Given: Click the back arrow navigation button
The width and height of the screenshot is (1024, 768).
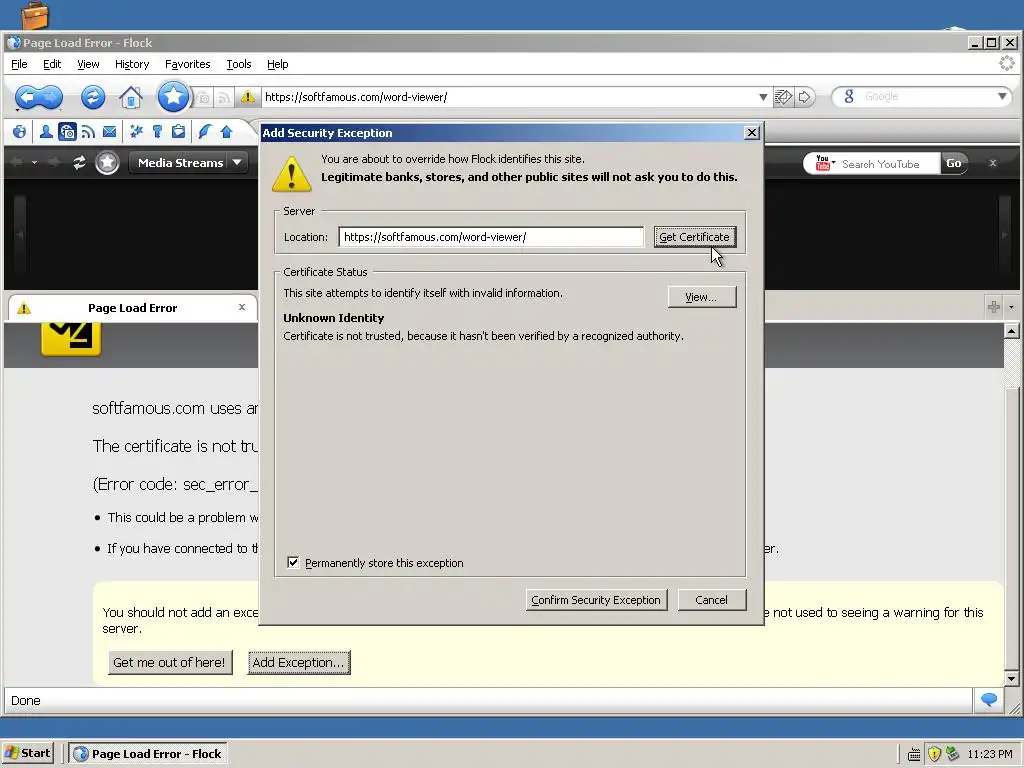Looking at the screenshot, I should point(27,97).
